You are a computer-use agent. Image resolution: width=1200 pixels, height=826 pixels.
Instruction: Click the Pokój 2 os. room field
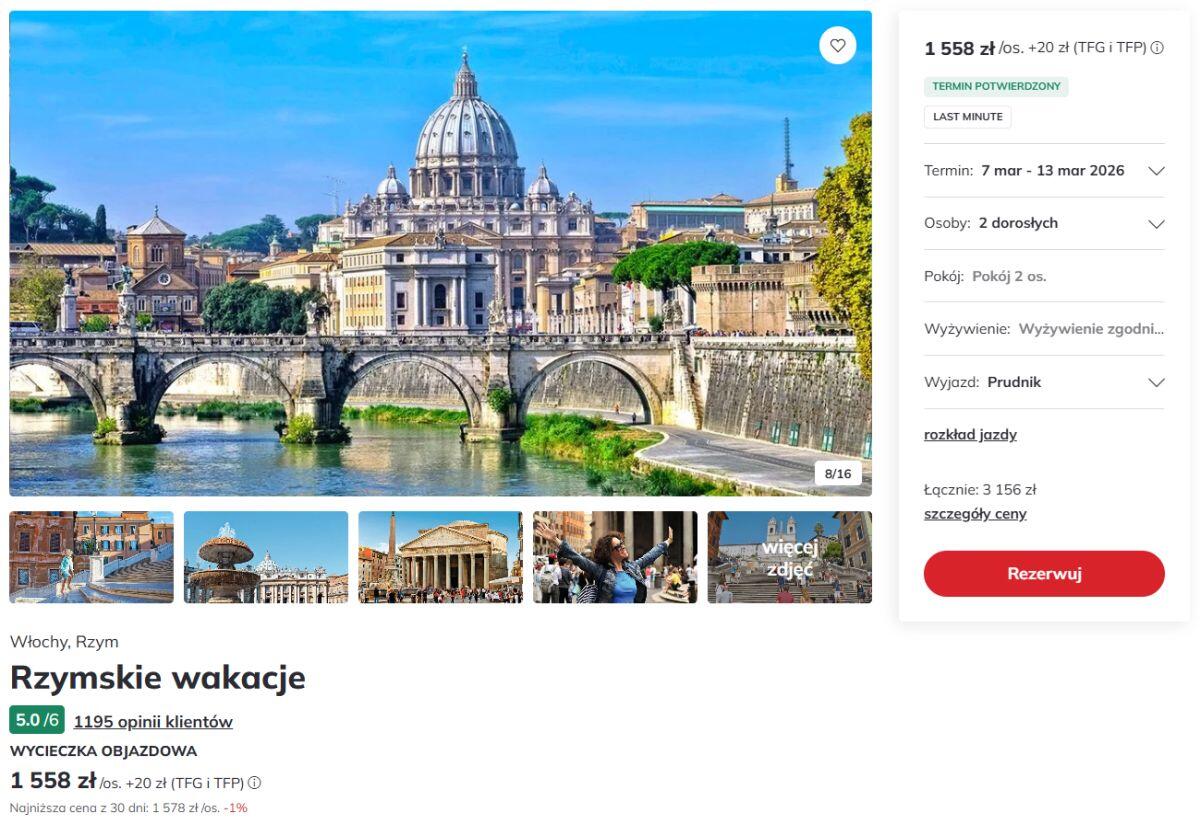1044,276
